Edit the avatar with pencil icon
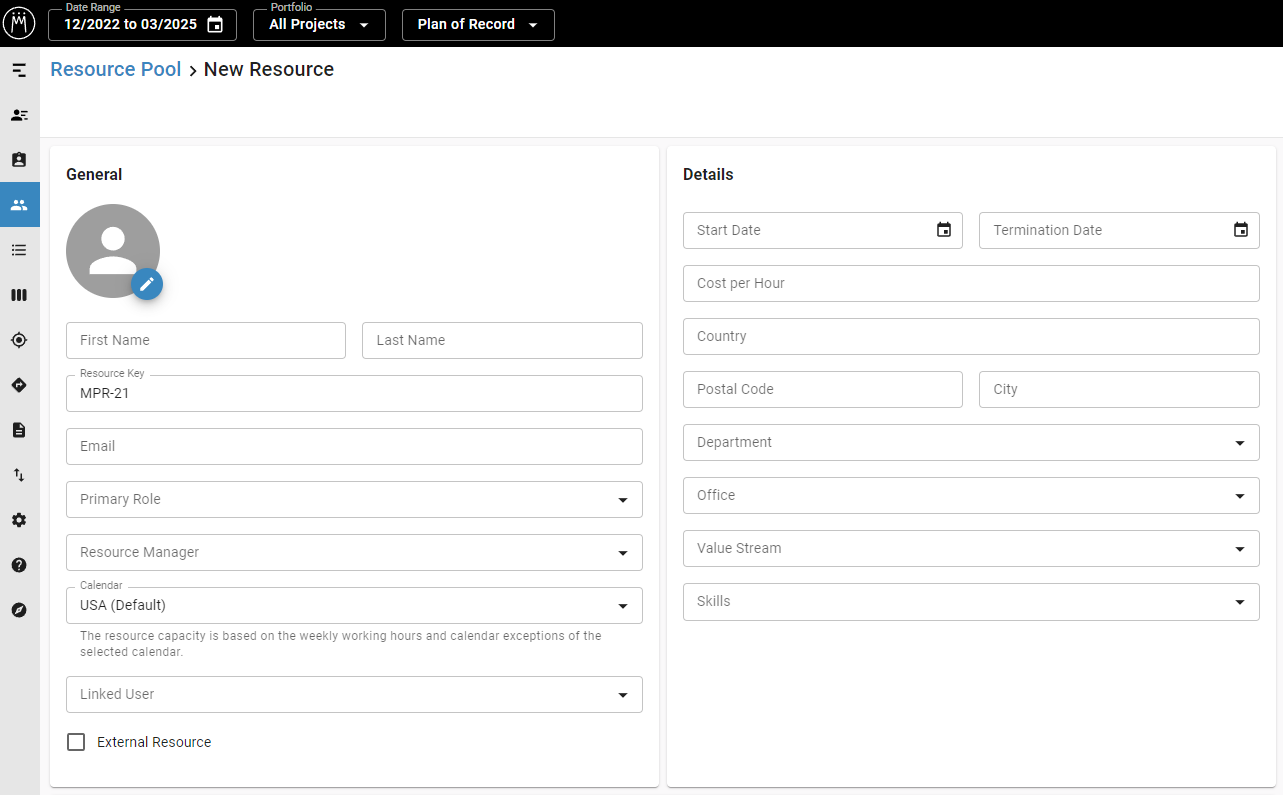1283x795 pixels. click(147, 284)
